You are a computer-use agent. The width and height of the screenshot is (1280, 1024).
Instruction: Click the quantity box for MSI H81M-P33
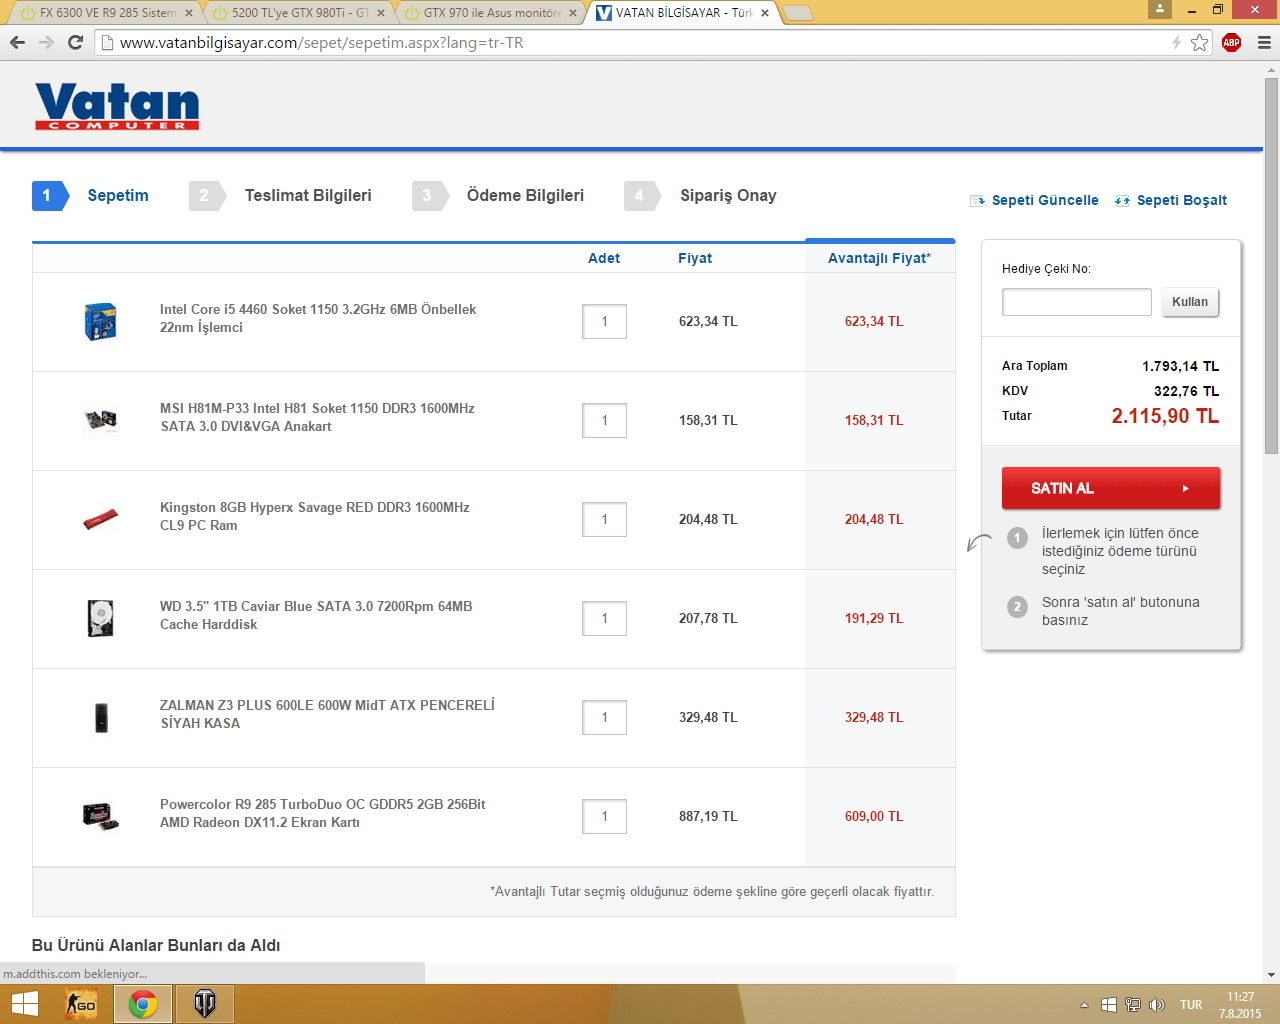tap(604, 420)
